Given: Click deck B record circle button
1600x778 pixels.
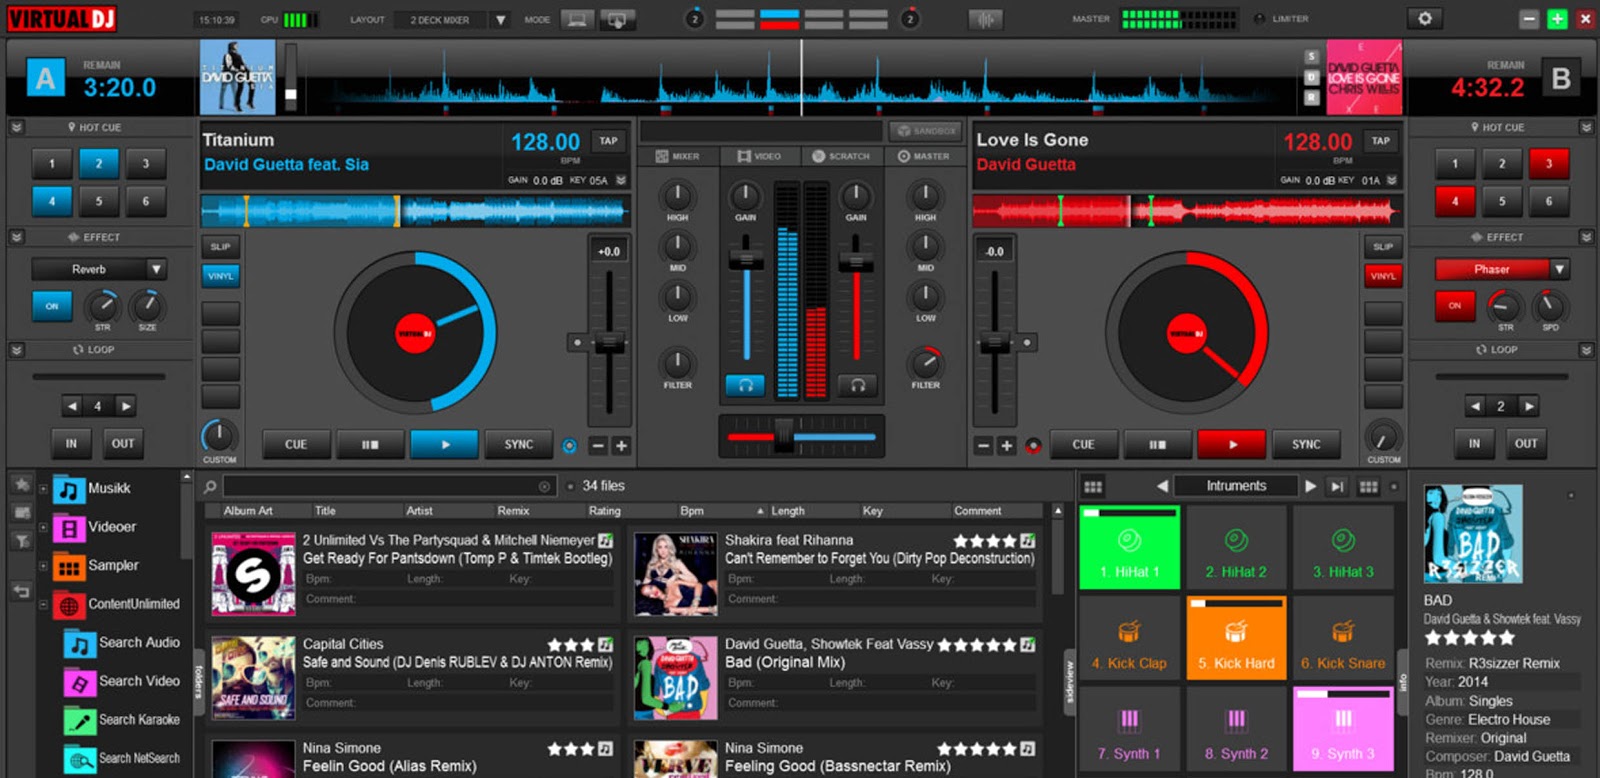Looking at the screenshot, I should (1034, 446).
